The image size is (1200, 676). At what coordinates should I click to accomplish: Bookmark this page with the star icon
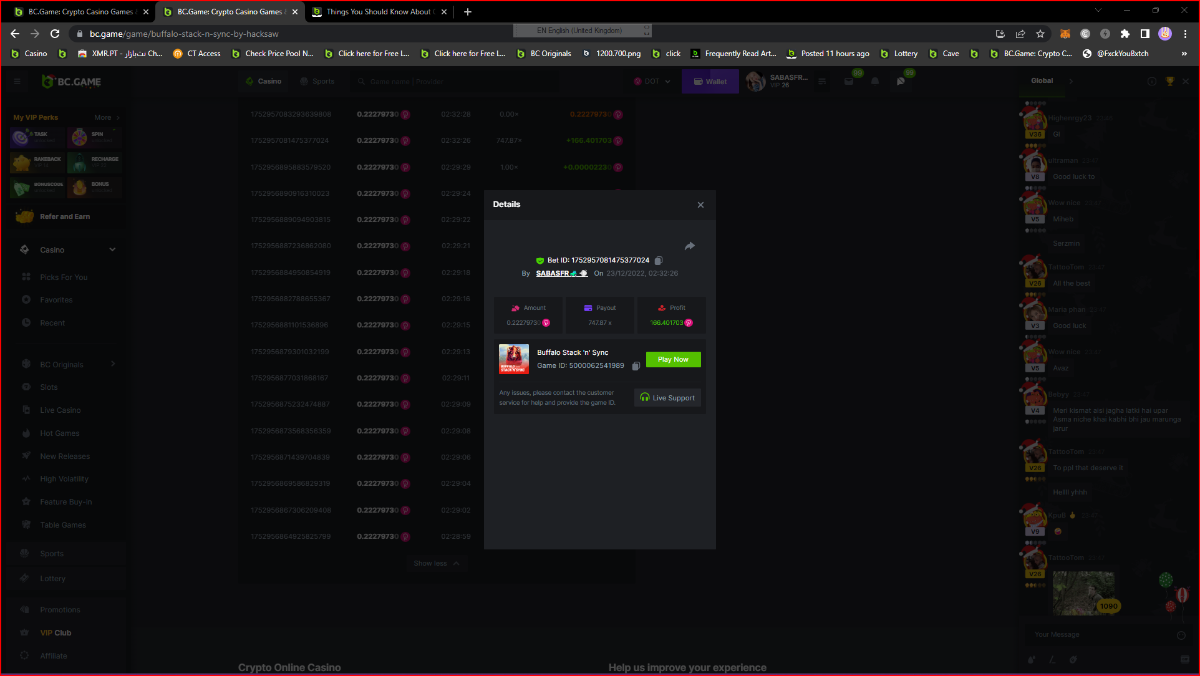coord(1040,33)
